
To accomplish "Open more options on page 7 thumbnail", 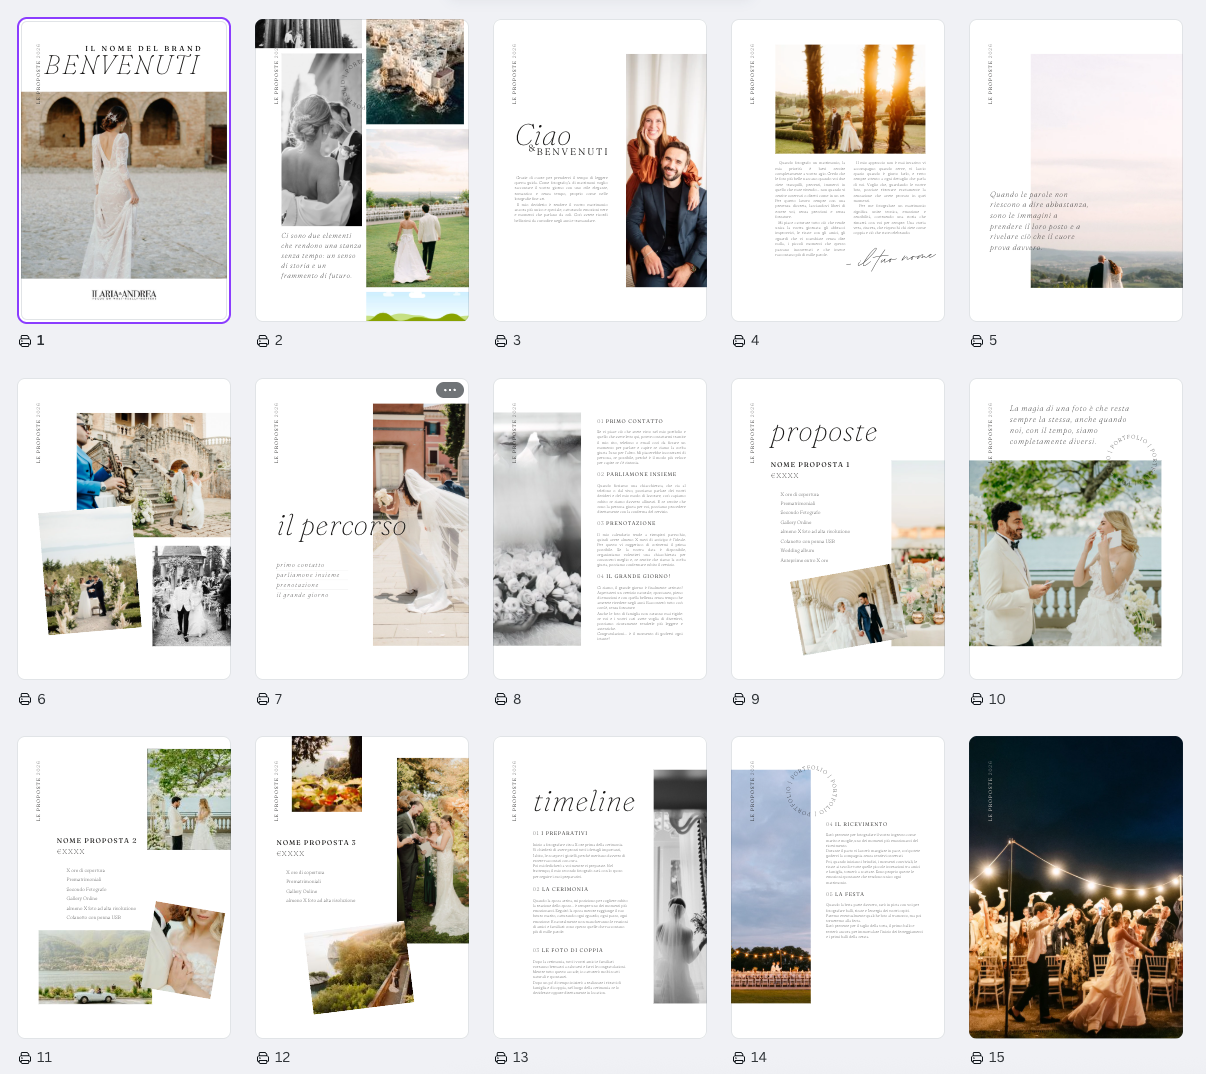I will [449, 390].
